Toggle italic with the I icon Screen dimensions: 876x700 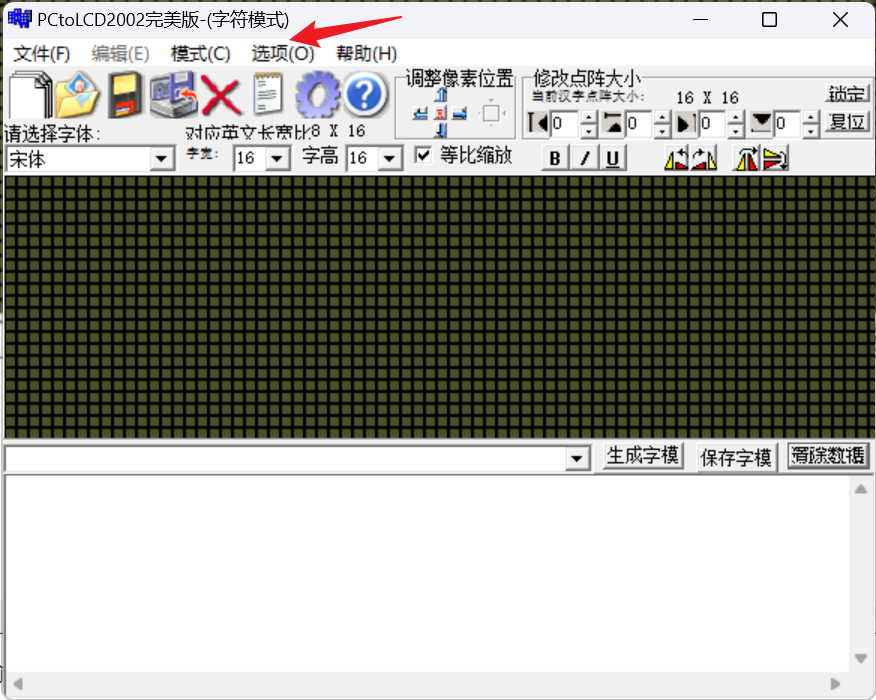pyautogui.click(x=584, y=158)
